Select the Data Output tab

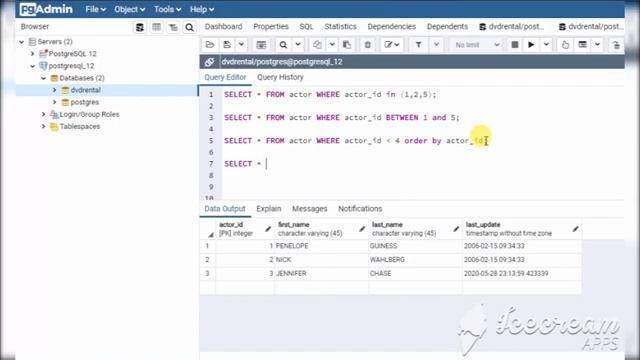pos(225,209)
